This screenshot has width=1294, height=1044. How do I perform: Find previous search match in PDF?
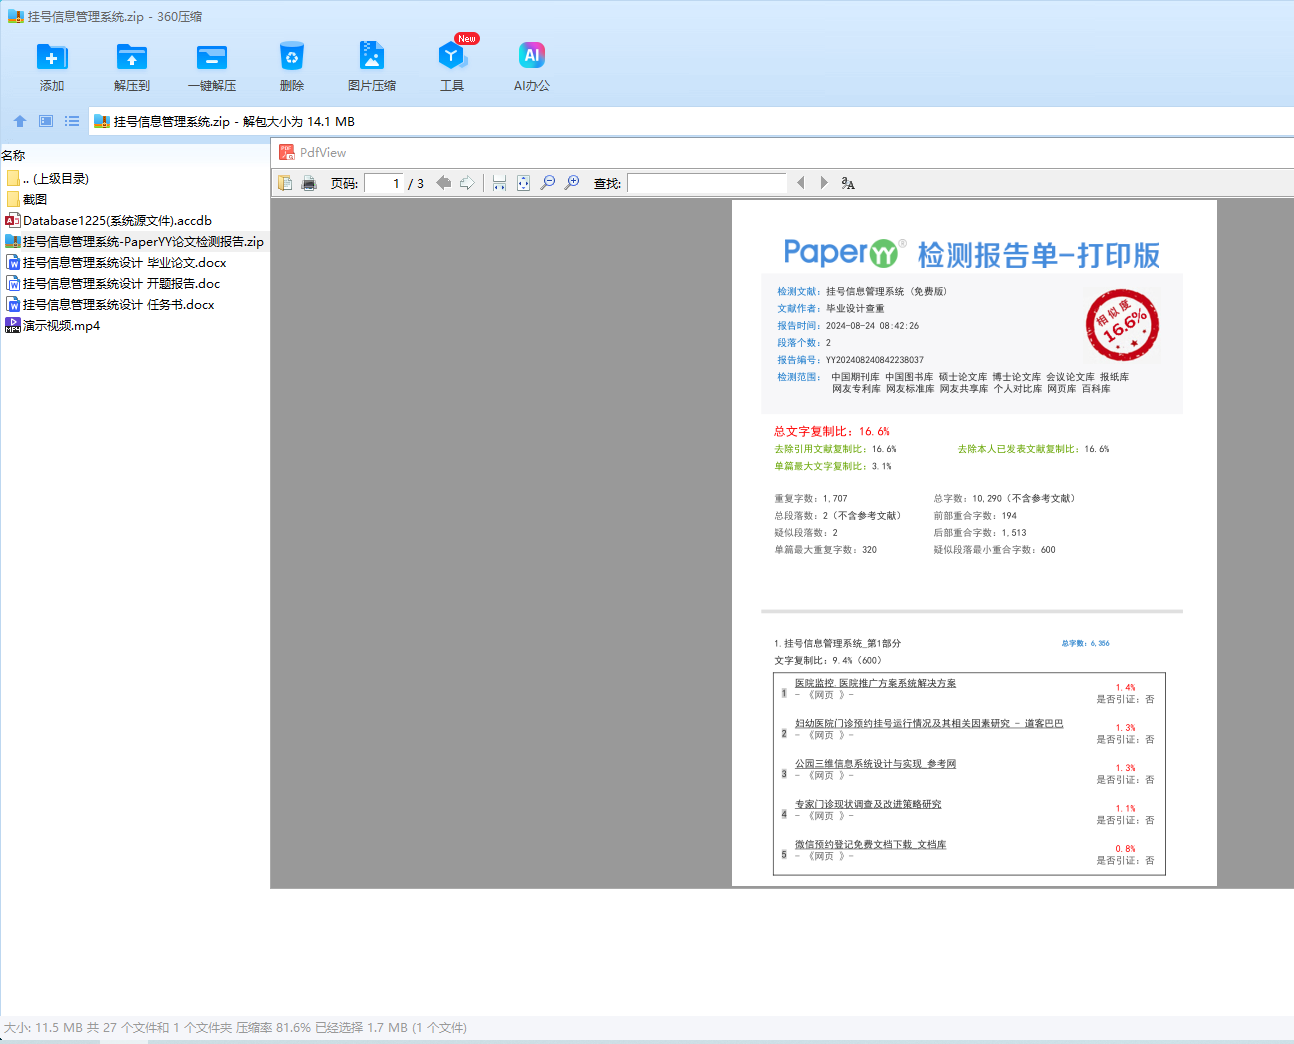800,183
